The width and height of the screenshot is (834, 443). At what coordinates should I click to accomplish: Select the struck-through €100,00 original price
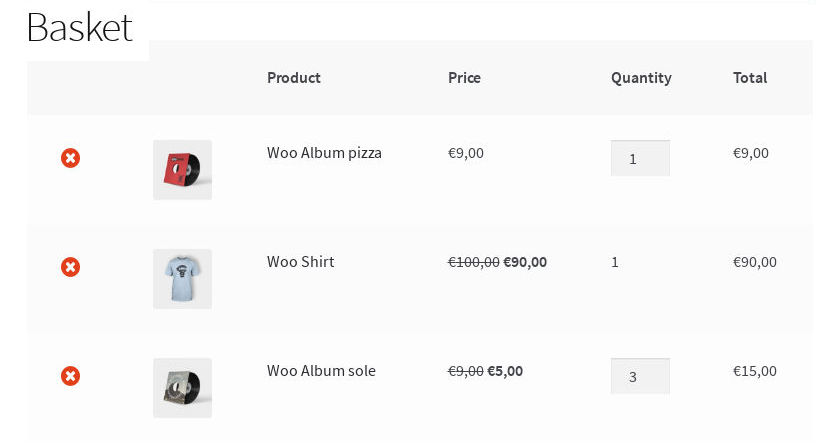click(x=473, y=262)
